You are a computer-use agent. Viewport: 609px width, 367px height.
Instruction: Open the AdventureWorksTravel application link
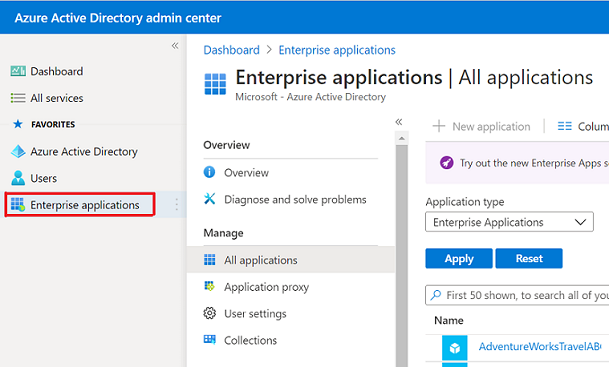(540, 346)
